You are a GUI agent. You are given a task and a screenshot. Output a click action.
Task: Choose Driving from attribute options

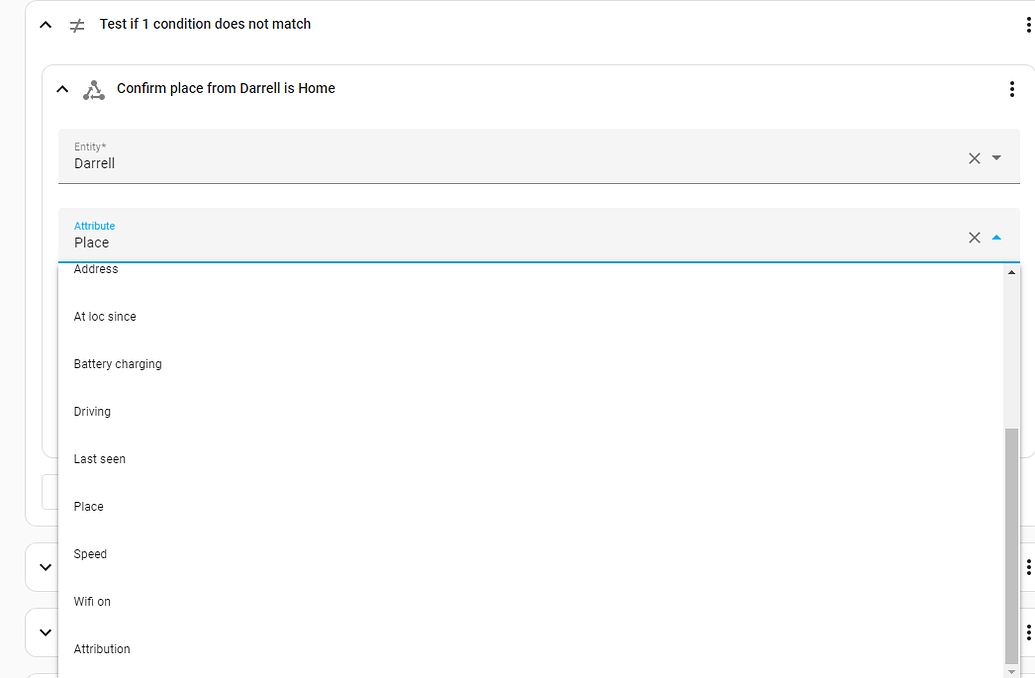tap(92, 412)
